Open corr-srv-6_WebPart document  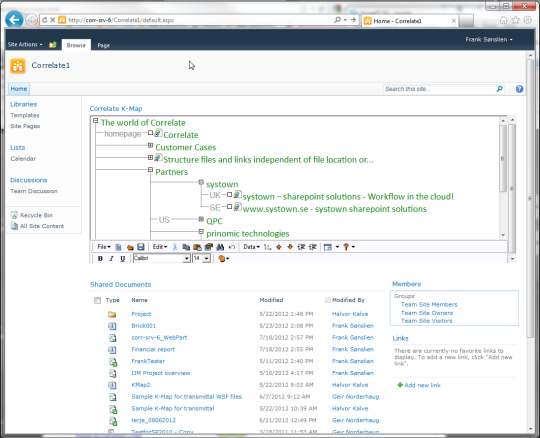tap(159, 337)
